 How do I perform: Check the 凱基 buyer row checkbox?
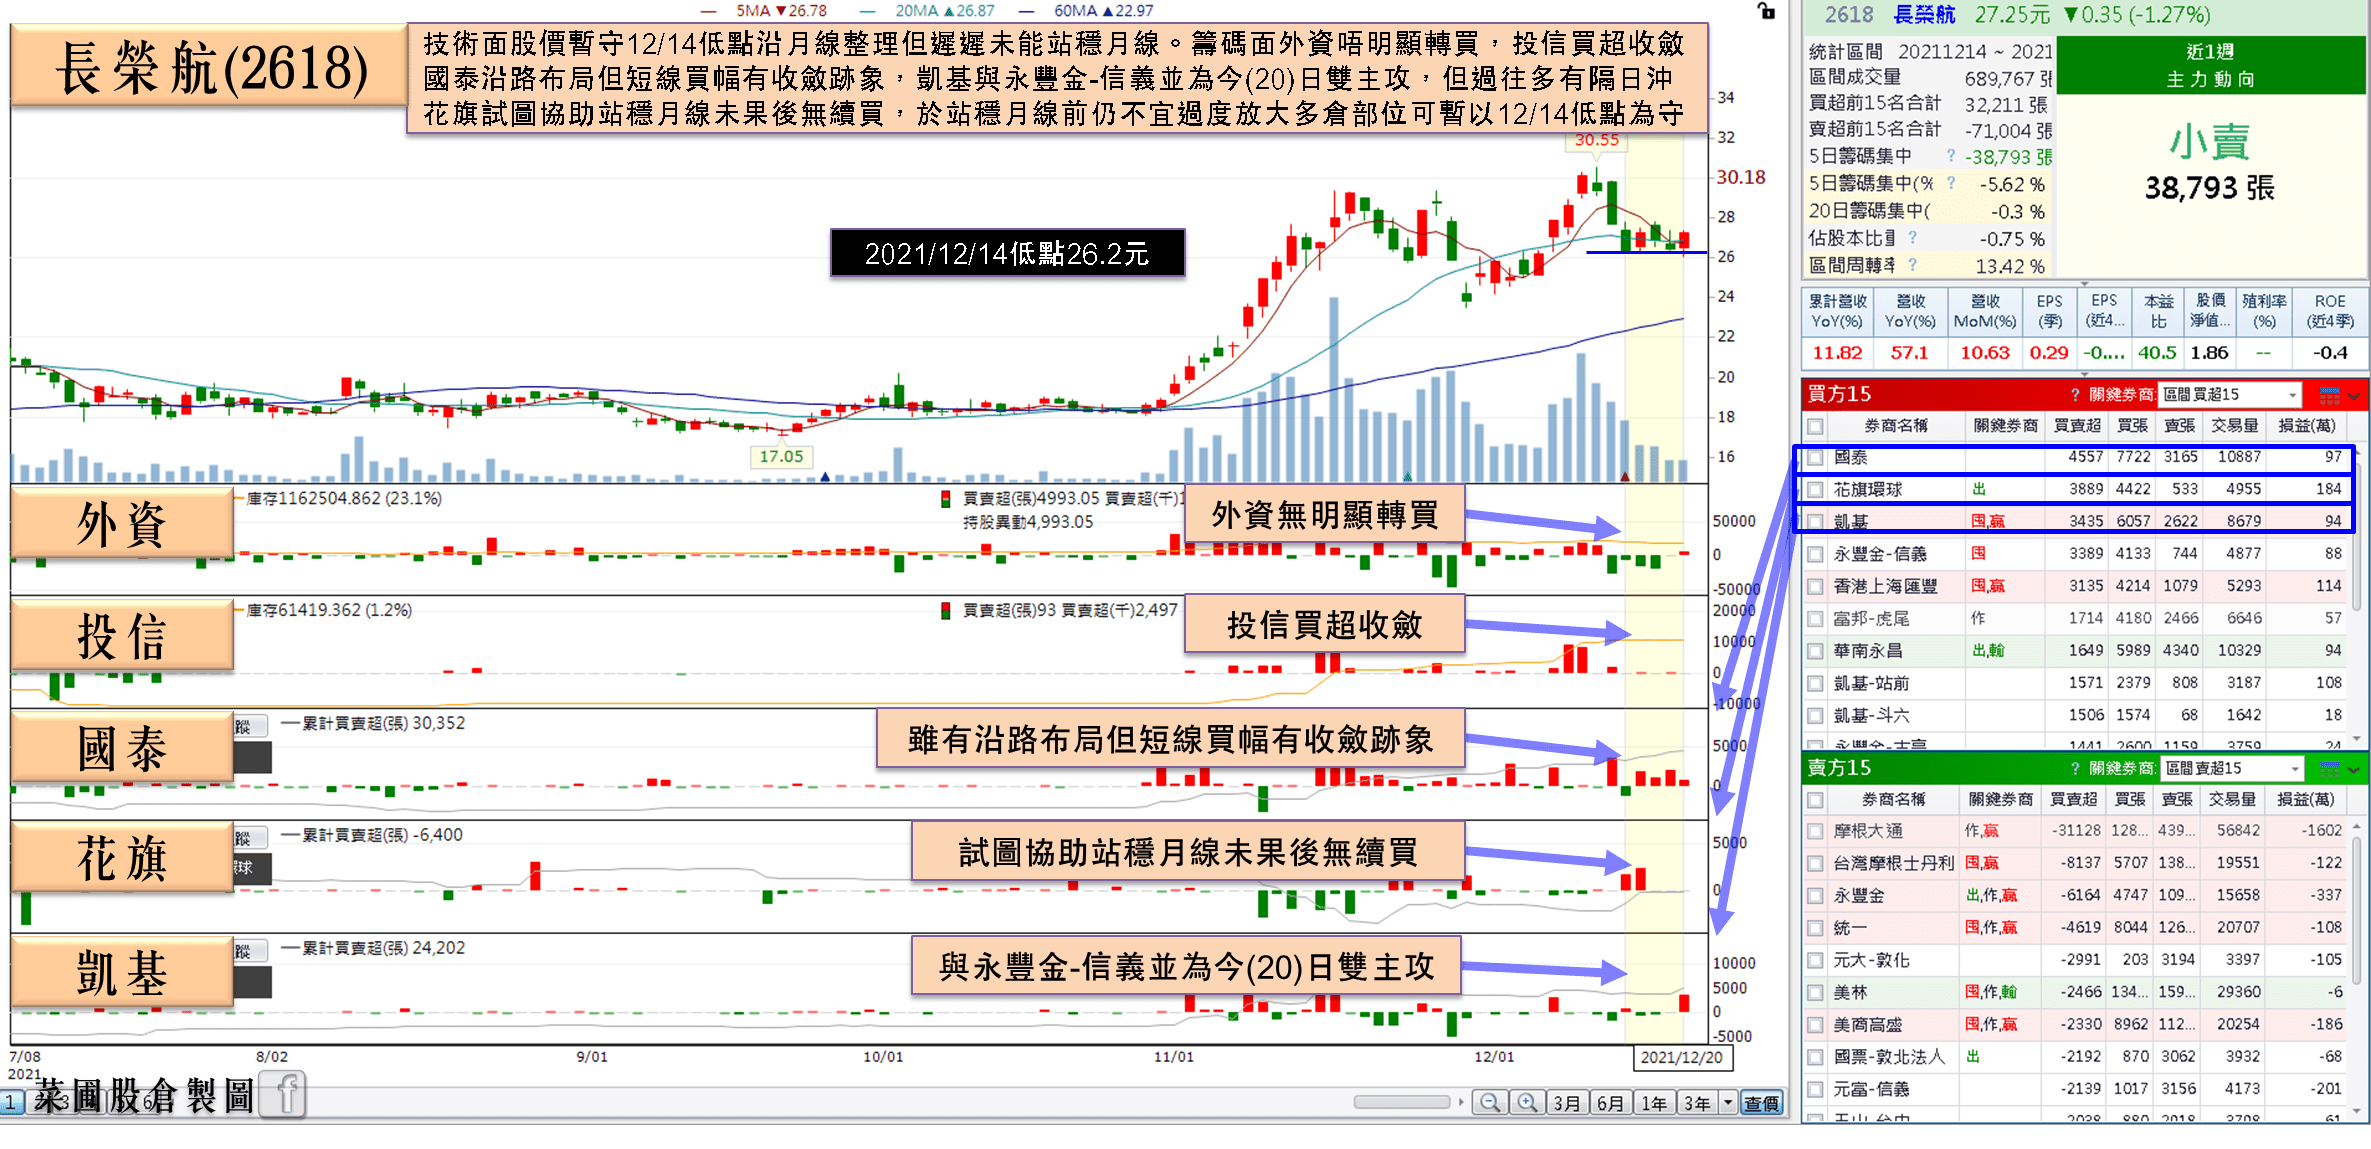(x=1815, y=522)
